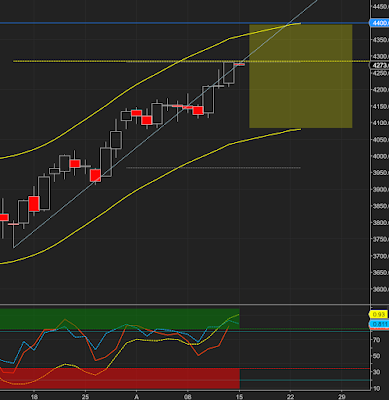Click the oscillator axis label 30
This screenshot has height=400, width=389.
[377, 372]
